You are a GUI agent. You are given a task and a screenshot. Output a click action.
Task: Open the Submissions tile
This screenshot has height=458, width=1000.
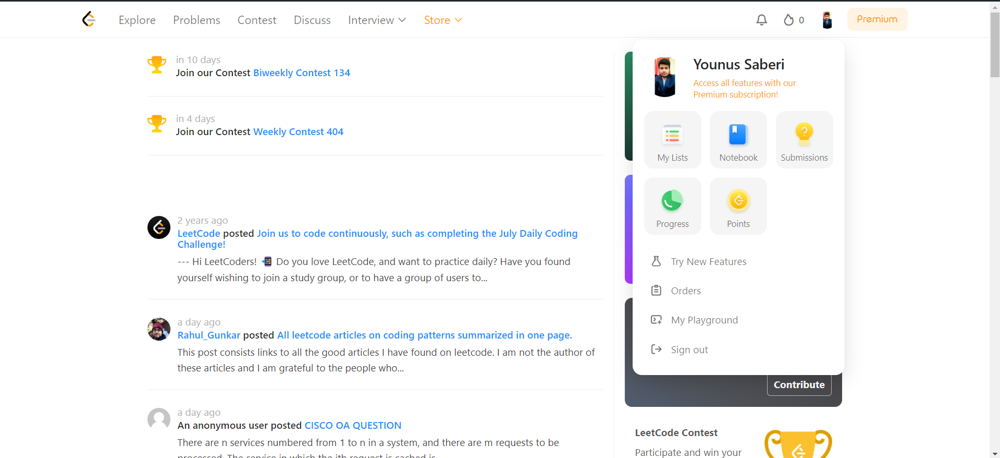(804, 140)
